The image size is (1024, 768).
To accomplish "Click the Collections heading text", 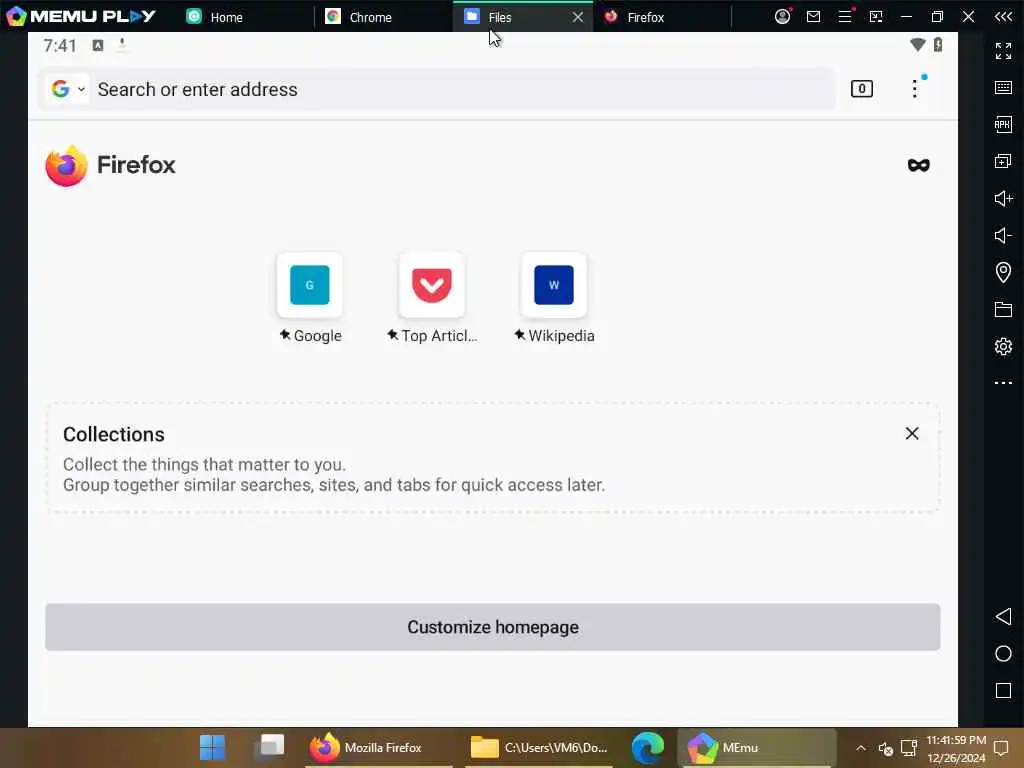I will pyautogui.click(x=114, y=434).
